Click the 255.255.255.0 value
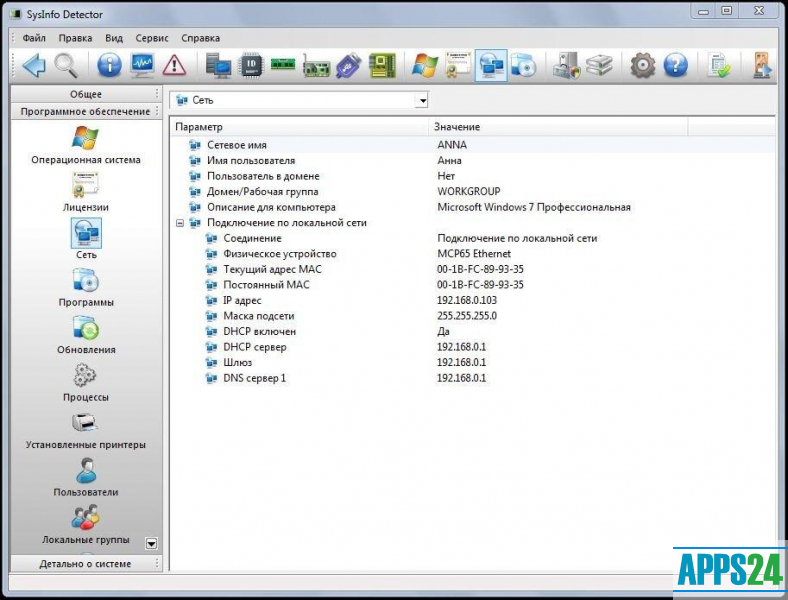 click(x=467, y=316)
